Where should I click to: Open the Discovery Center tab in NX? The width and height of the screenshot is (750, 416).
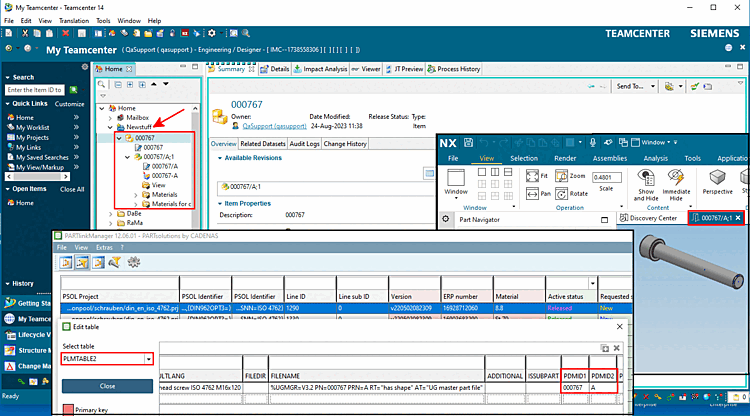coord(649,218)
